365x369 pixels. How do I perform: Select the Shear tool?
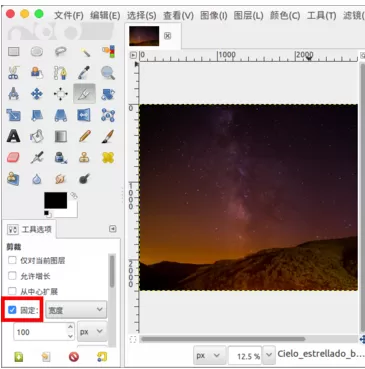[x=37, y=115]
